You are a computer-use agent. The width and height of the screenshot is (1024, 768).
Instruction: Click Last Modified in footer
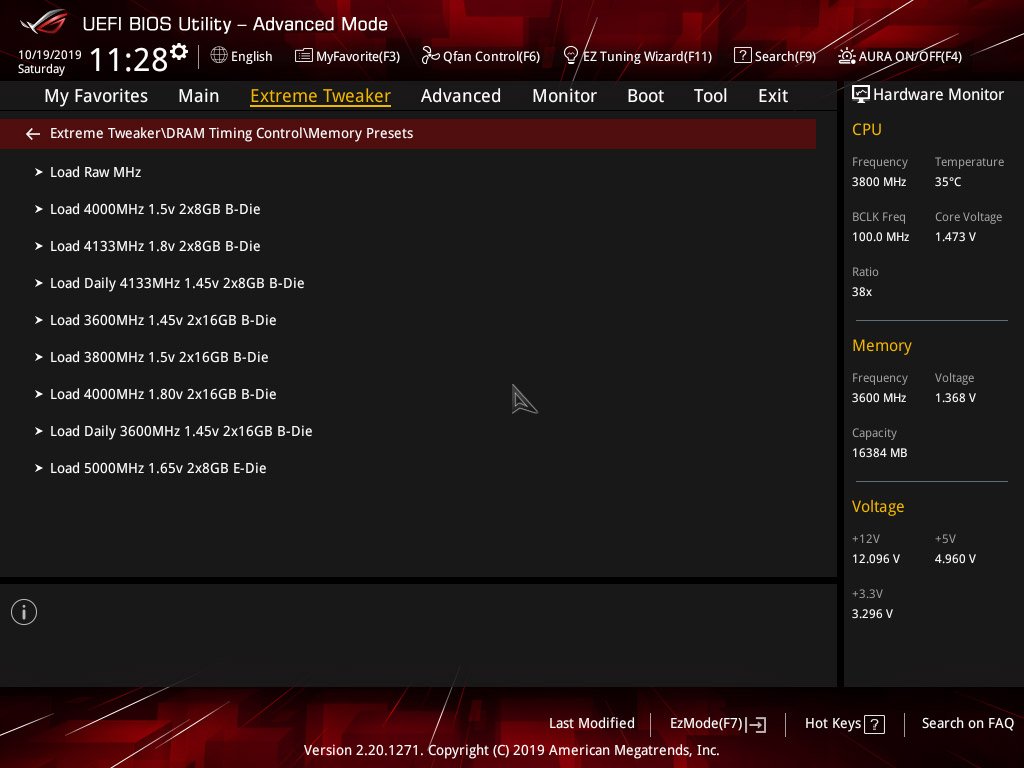592,724
